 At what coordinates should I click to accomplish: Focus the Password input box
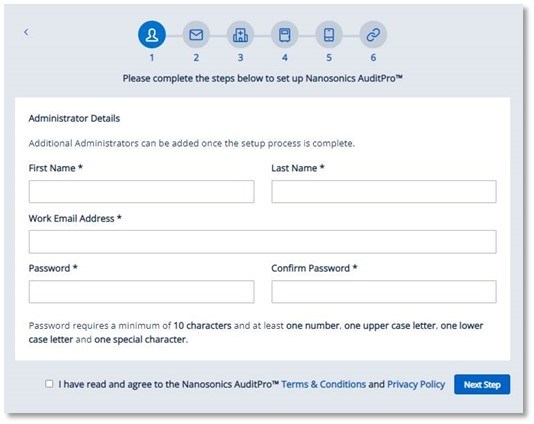point(141,292)
